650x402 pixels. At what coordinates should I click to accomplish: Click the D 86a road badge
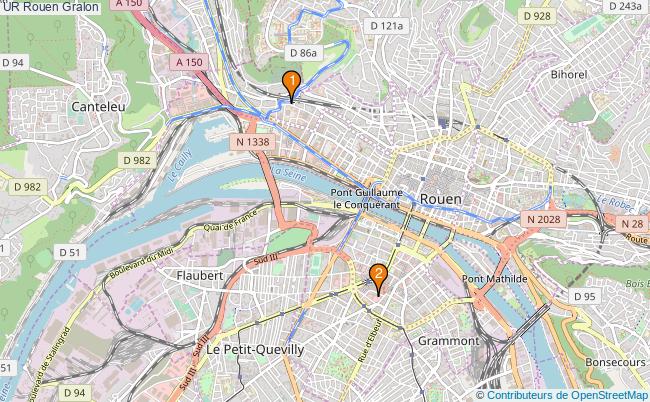[303, 53]
